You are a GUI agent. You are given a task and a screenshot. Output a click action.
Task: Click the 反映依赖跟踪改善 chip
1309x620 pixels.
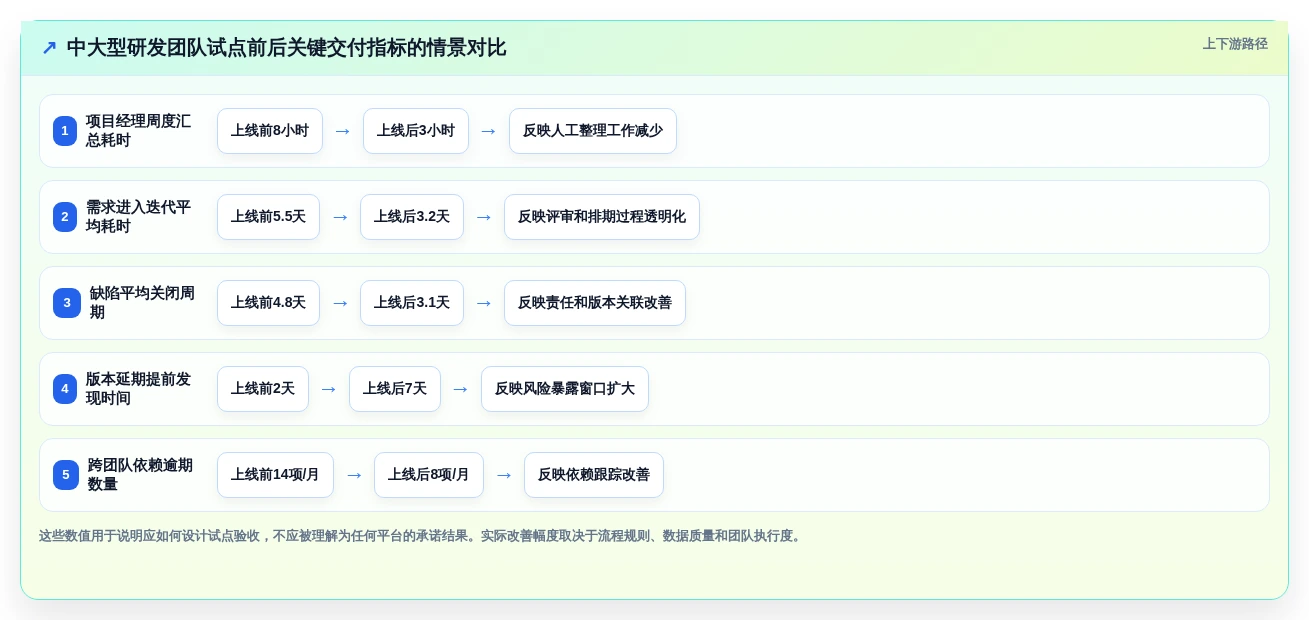pos(594,475)
